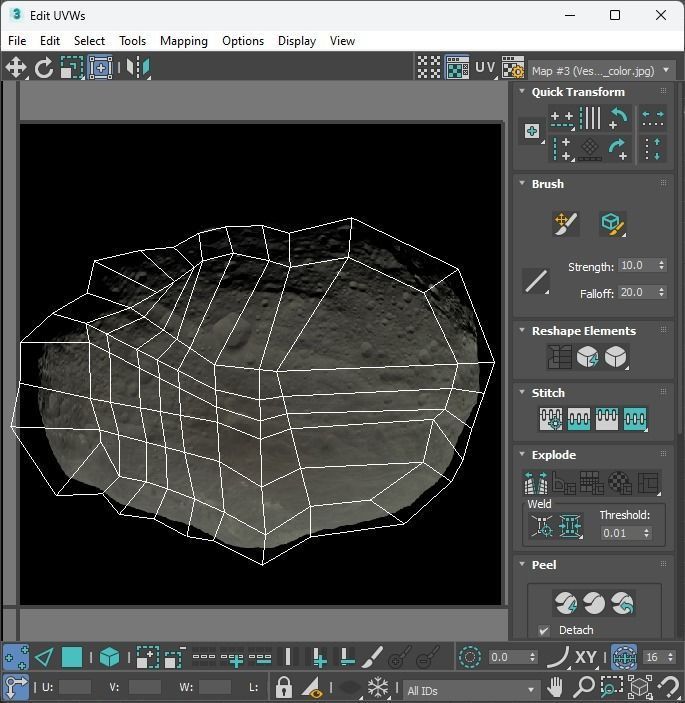The image size is (685, 703).
Task: Select the Relax brush icon
Action: [x=612, y=223]
